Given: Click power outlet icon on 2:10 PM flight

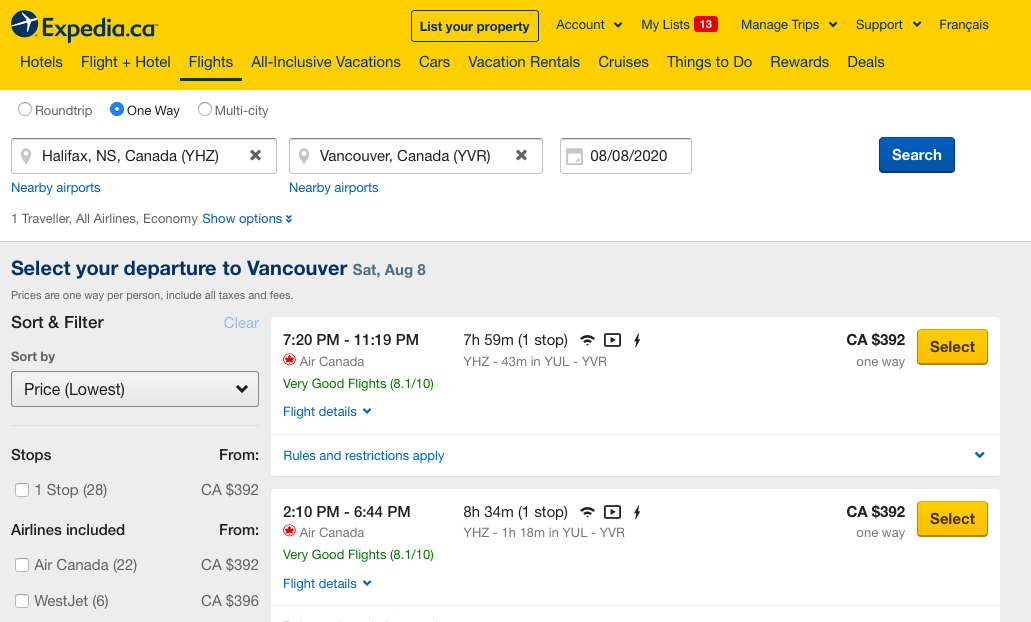Looking at the screenshot, I should tap(636, 512).
